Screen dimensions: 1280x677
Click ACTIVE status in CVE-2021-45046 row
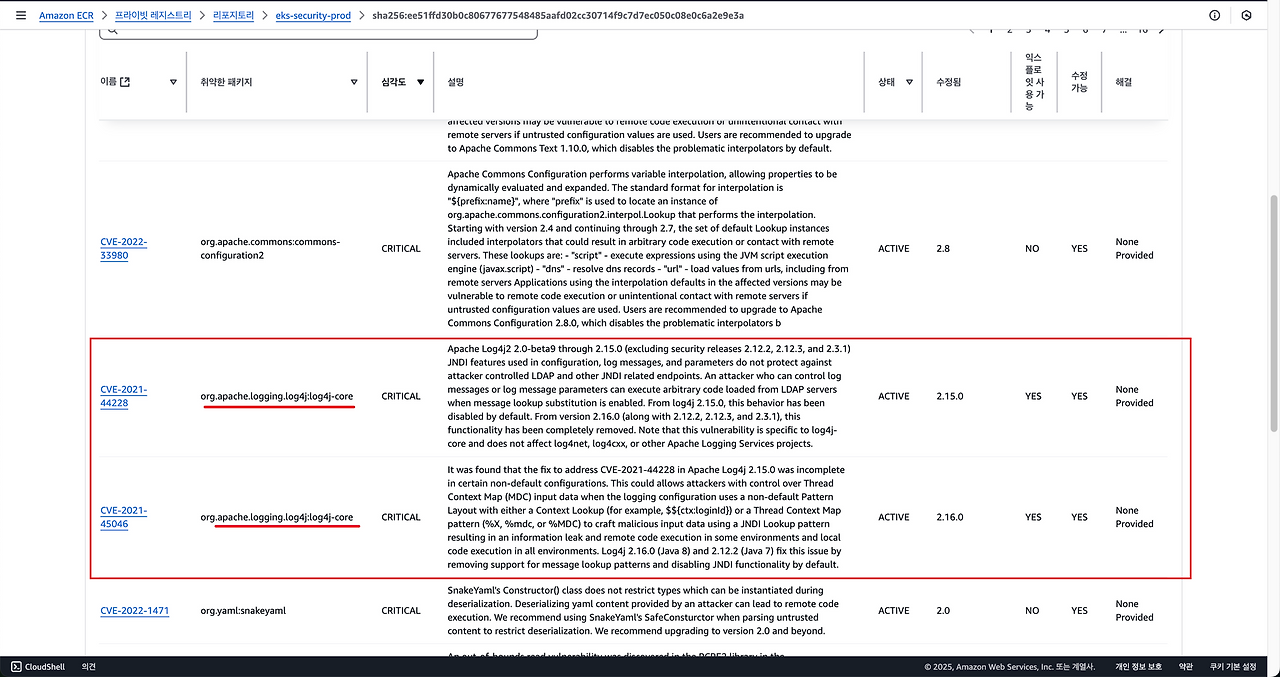(x=894, y=517)
